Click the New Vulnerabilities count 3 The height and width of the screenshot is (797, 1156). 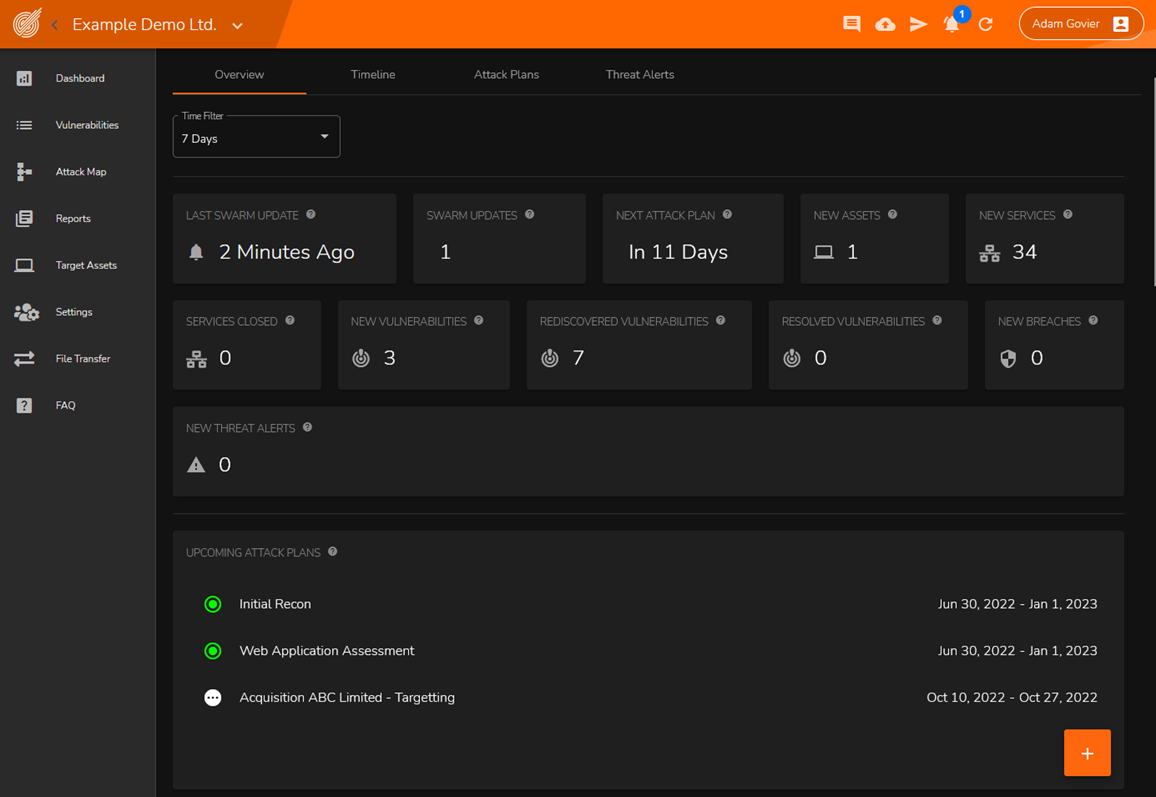389,358
